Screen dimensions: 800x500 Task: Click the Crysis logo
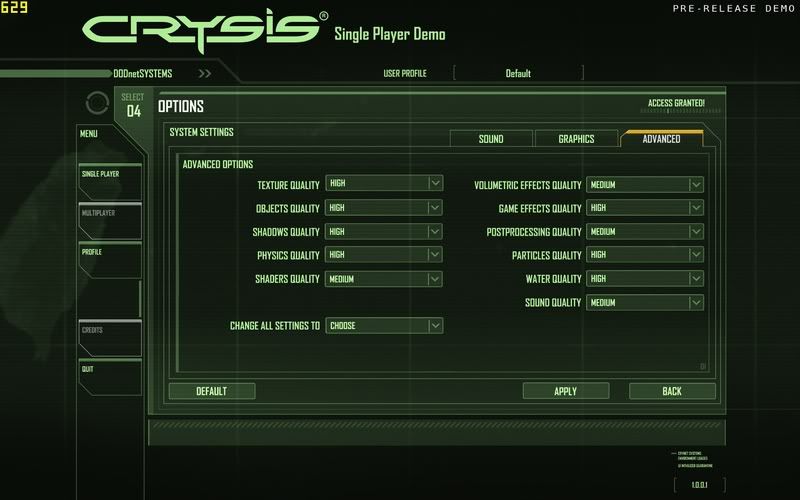[204, 30]
